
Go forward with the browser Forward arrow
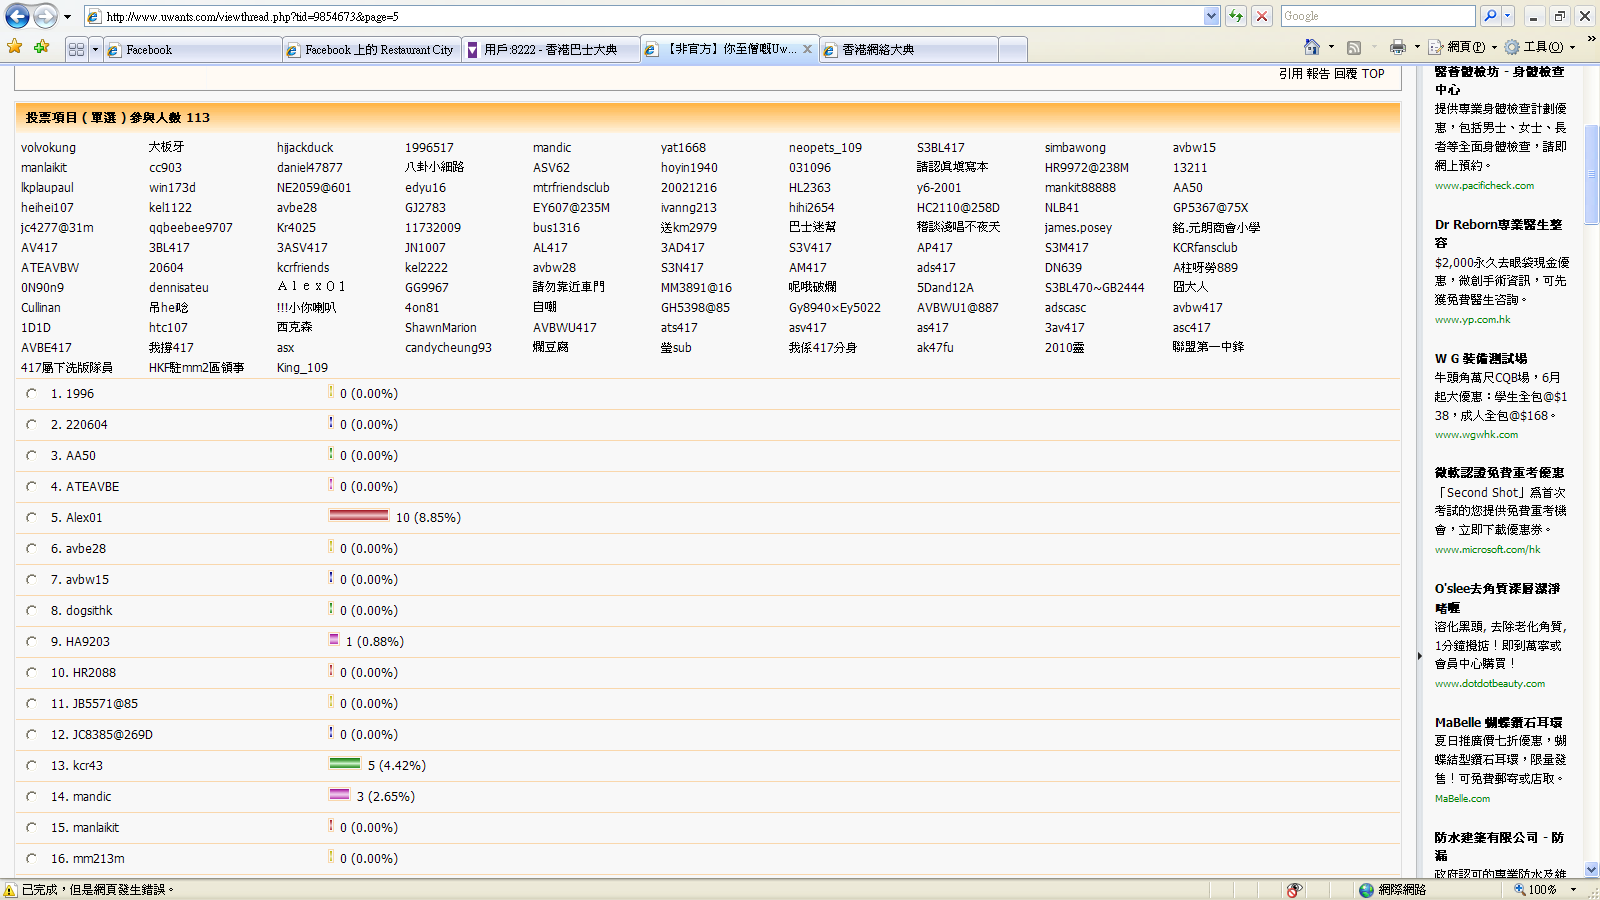click(45, 16)
